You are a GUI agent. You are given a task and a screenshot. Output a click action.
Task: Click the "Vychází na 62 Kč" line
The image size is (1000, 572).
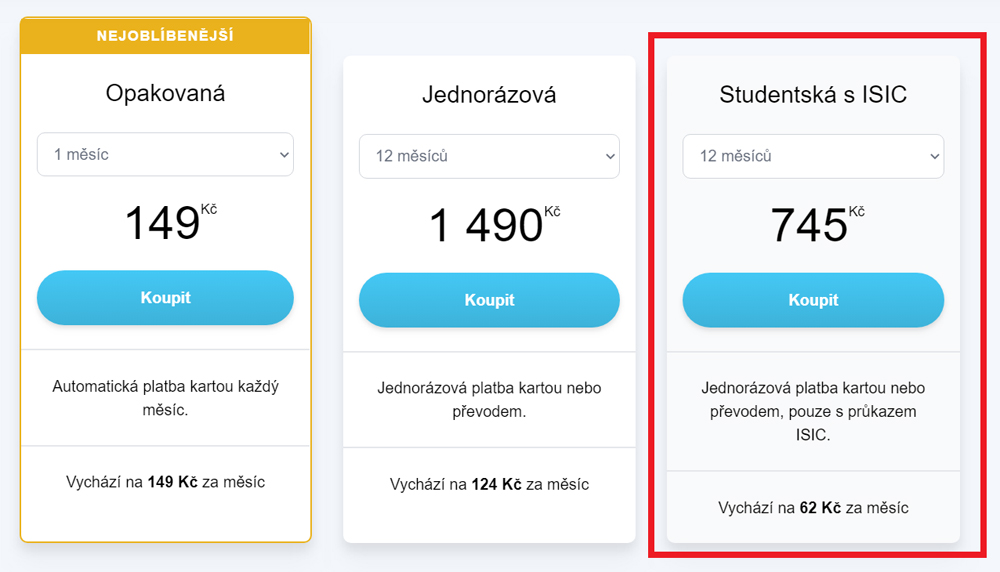pyautogui.click(x=813, y=508)
